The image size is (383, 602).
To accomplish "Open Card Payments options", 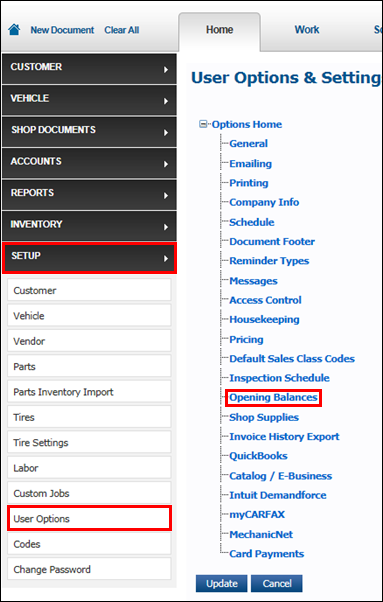I will pyautogui.click(x=266, y=554).
